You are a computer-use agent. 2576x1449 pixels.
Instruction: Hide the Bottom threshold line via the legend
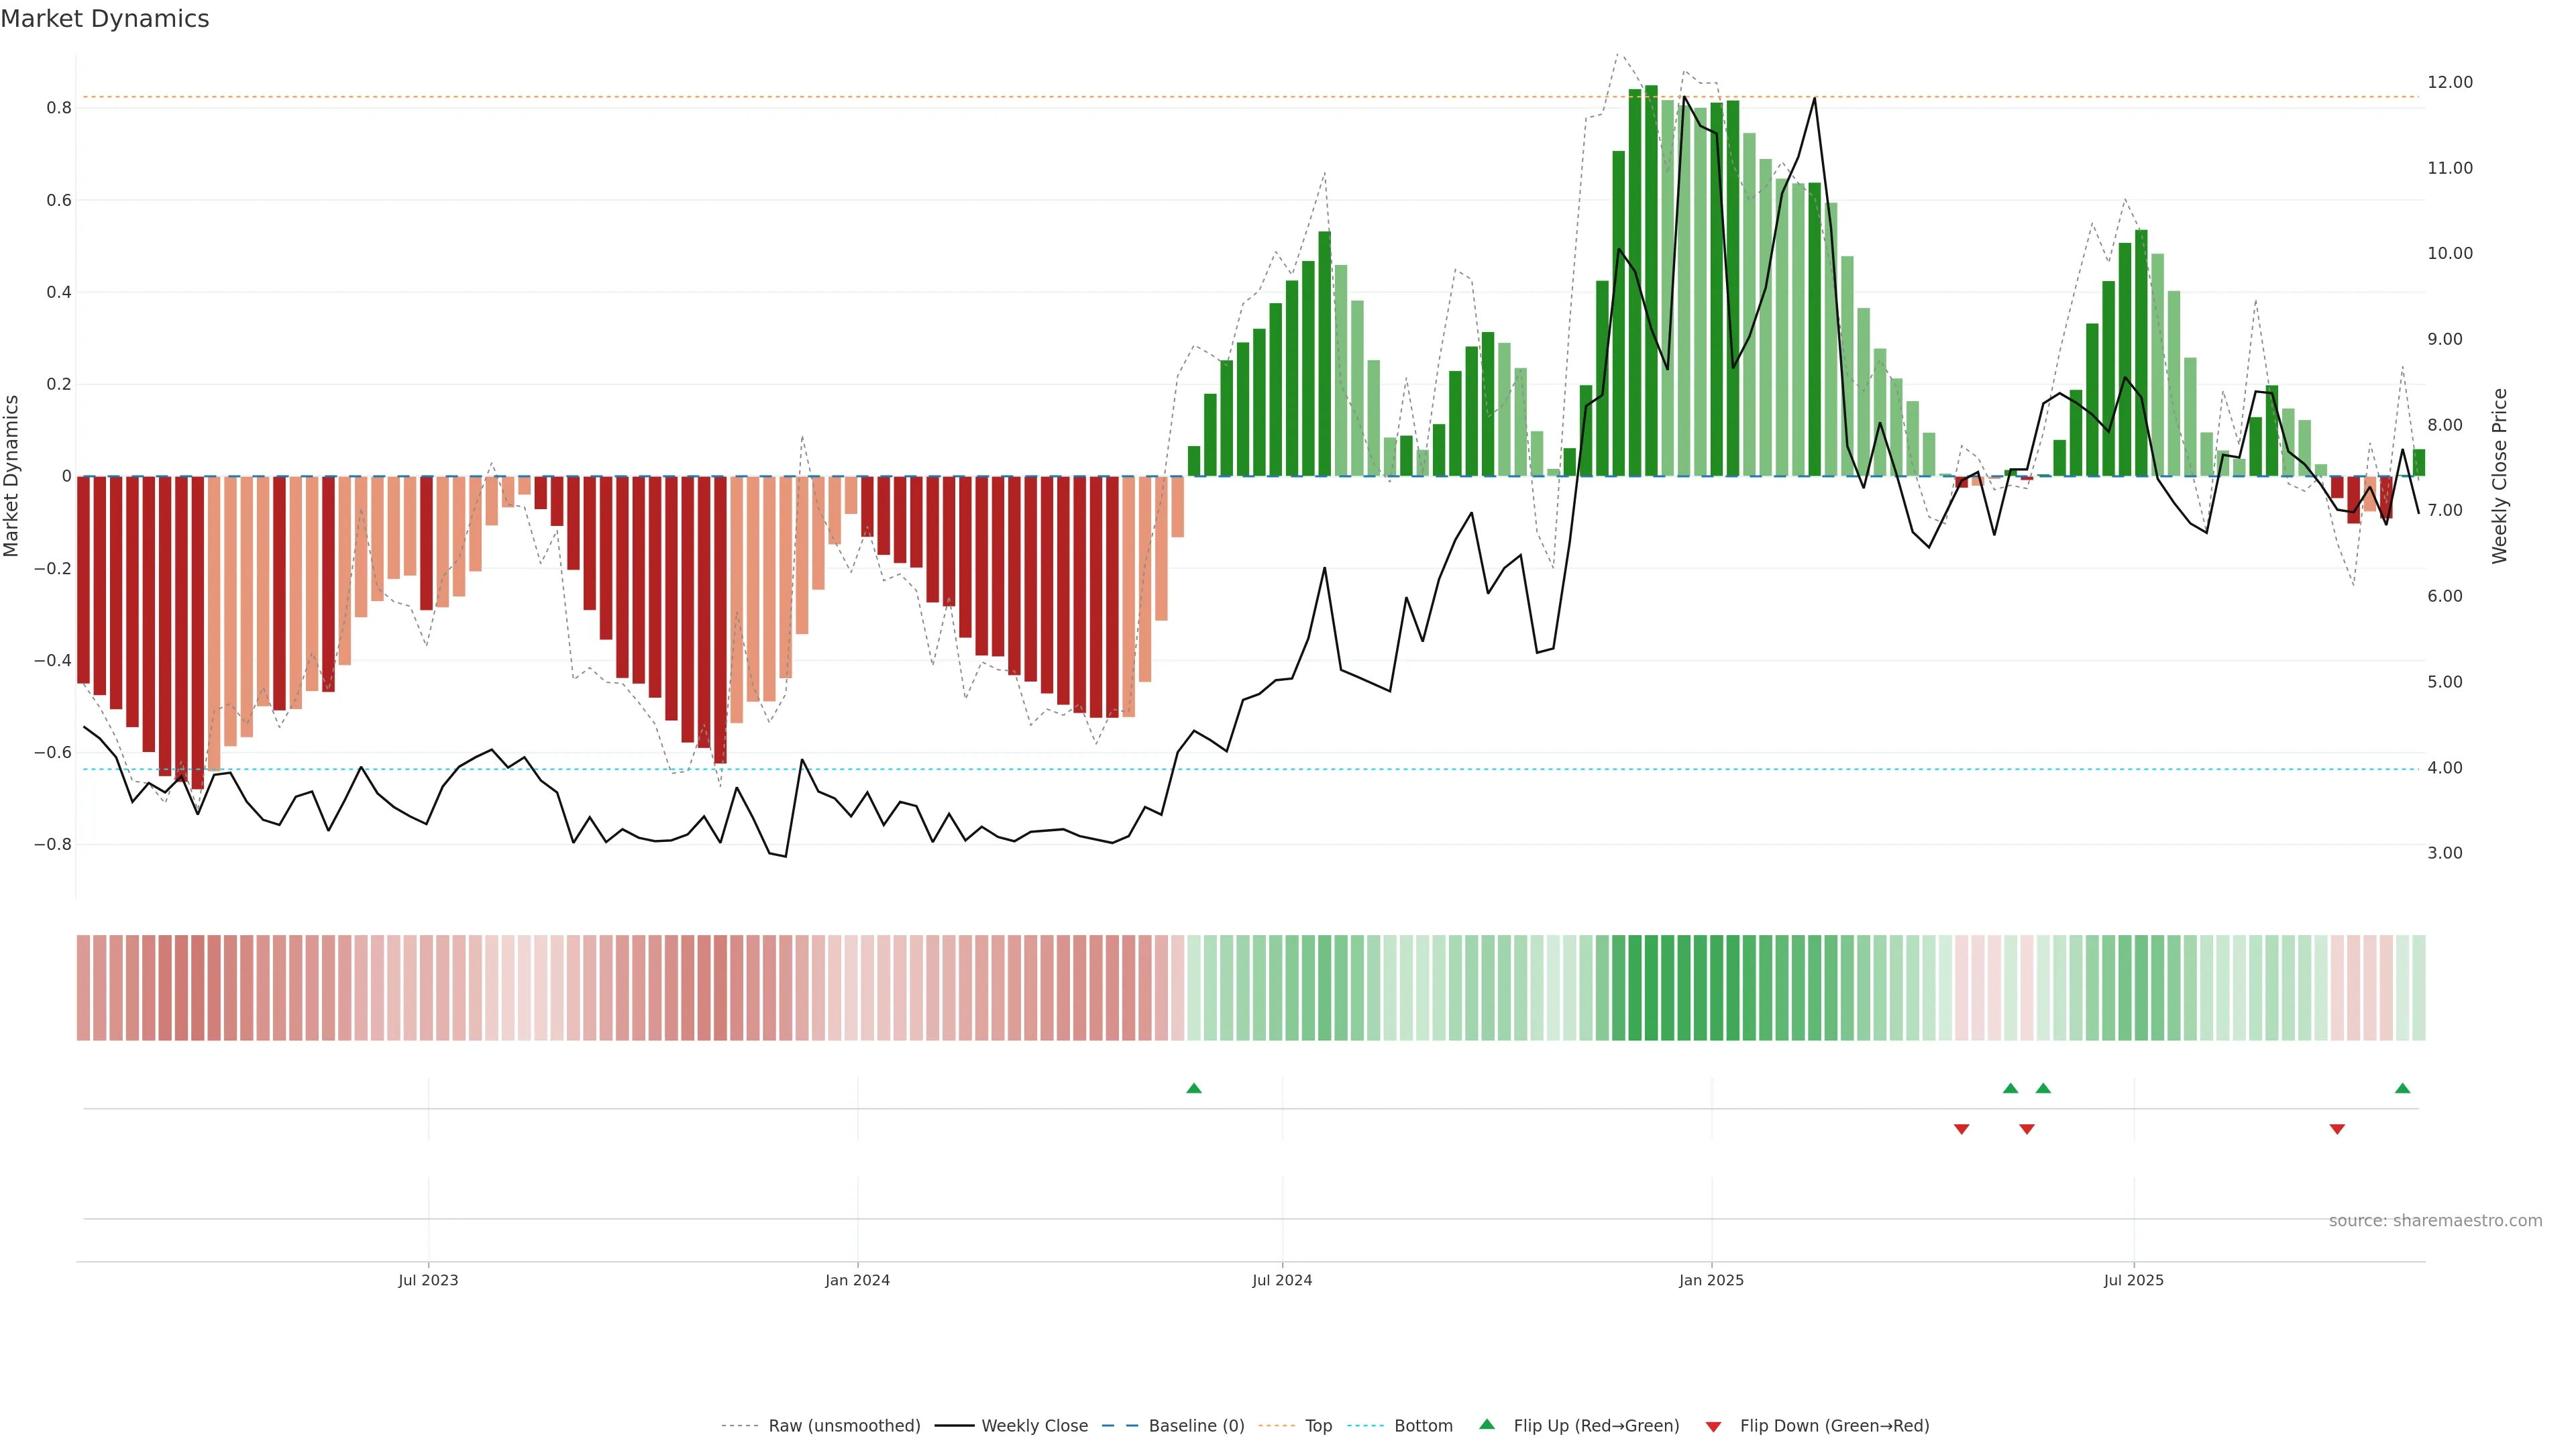[x=1423, y=1426]
